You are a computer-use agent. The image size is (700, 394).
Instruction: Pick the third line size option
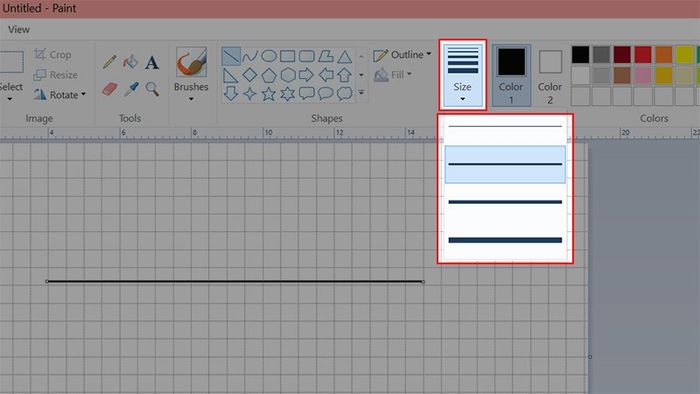(505, 202)
